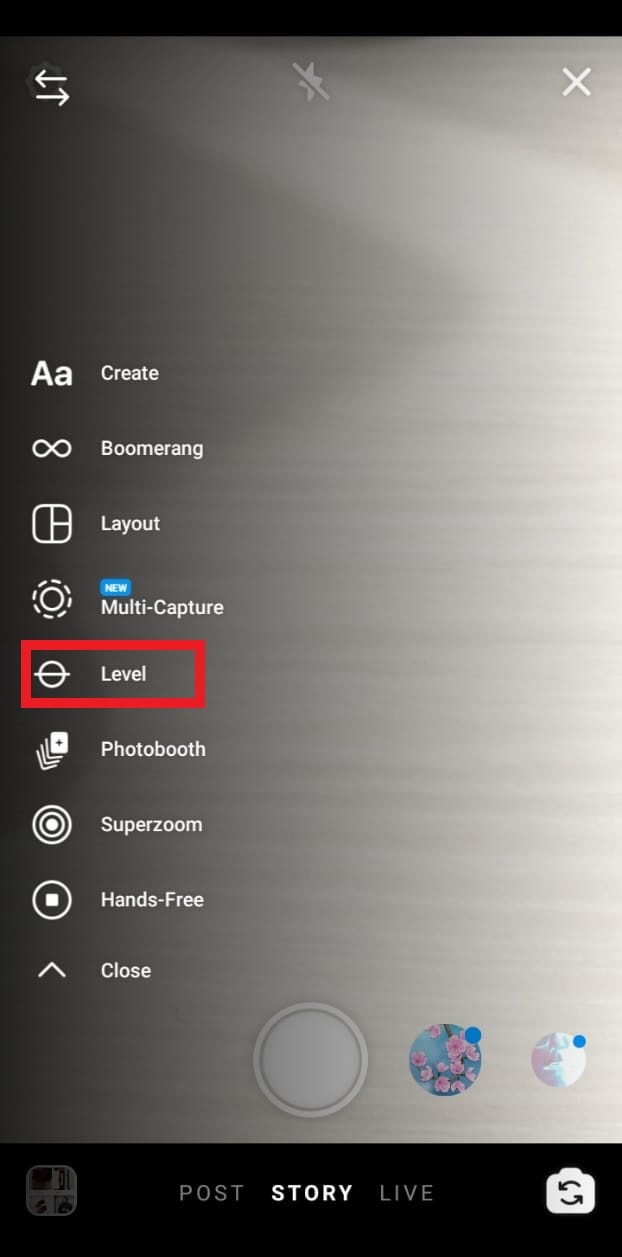The height and width of the screenshot is (1257, 622).
Task: Tap the Level horizon icon
Action: tap(52, 674)
